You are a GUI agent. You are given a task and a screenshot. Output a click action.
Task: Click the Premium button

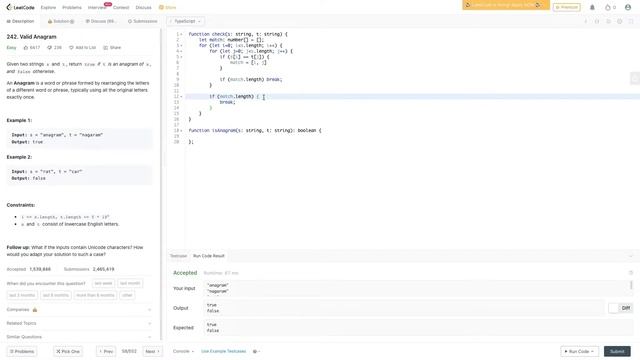coord(567,7)
